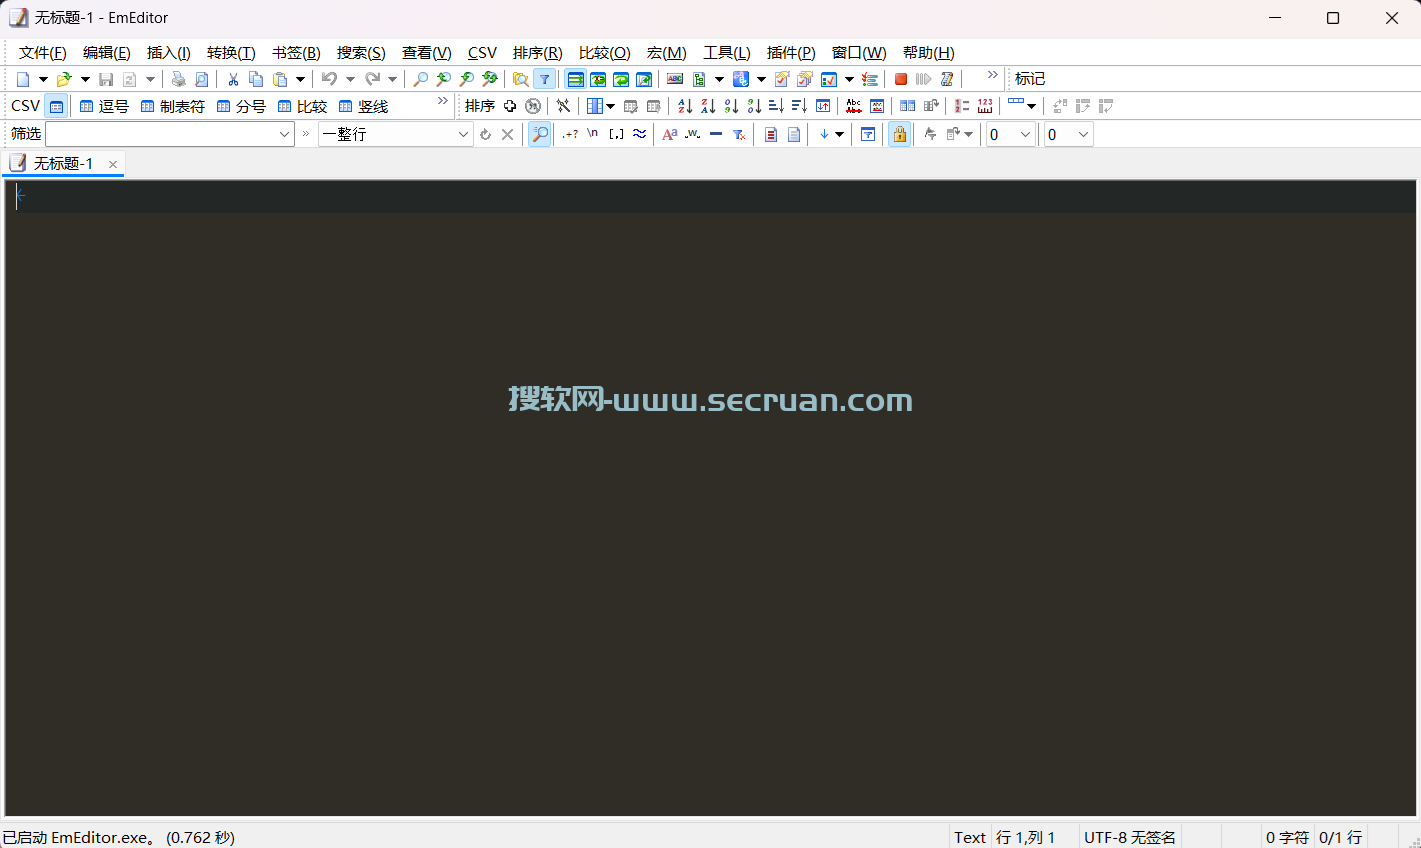This screenshot has height=848, width=1421.
Task: Click 行 1,列 1 position in status bar
Action: (x=1026, y=837)
